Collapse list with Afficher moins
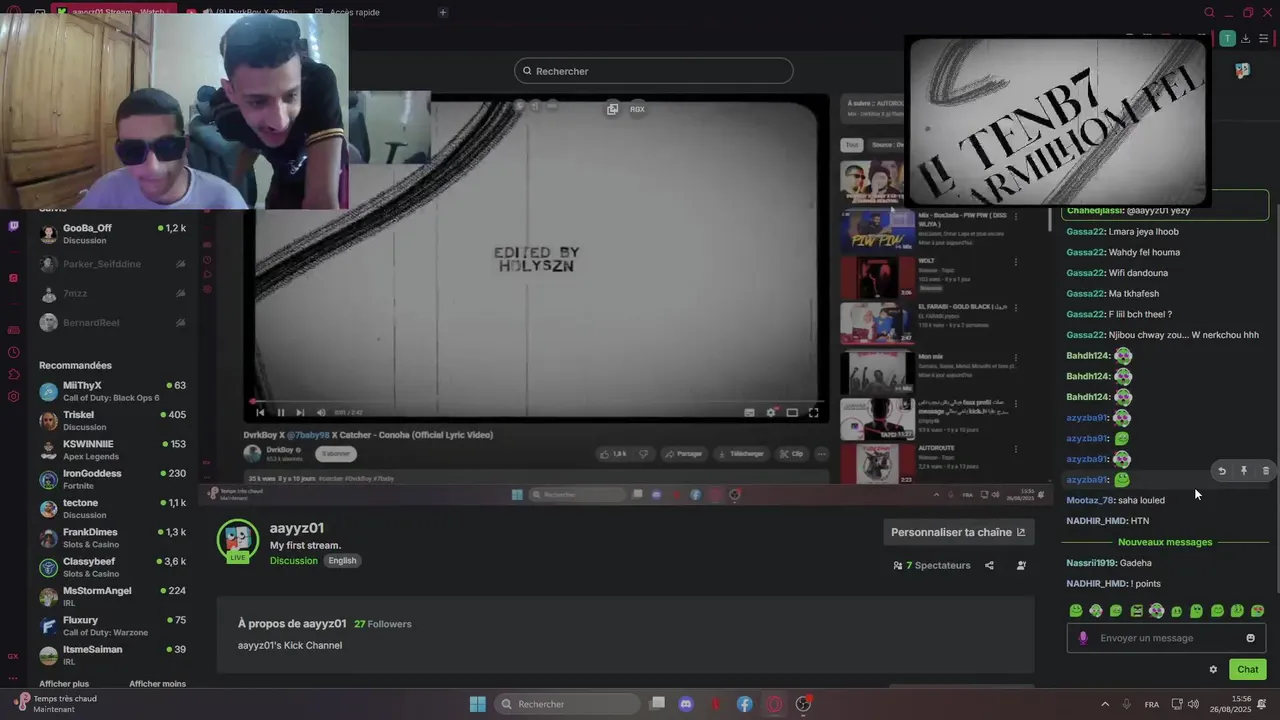Image resolution: width=1280 pixels, height=720 pixels. click(x=157, y=684)
